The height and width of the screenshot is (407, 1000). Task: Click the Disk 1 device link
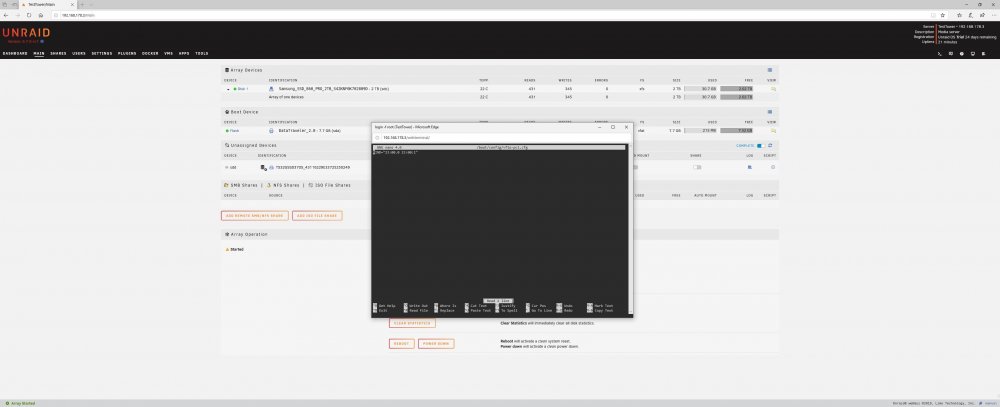243,89
